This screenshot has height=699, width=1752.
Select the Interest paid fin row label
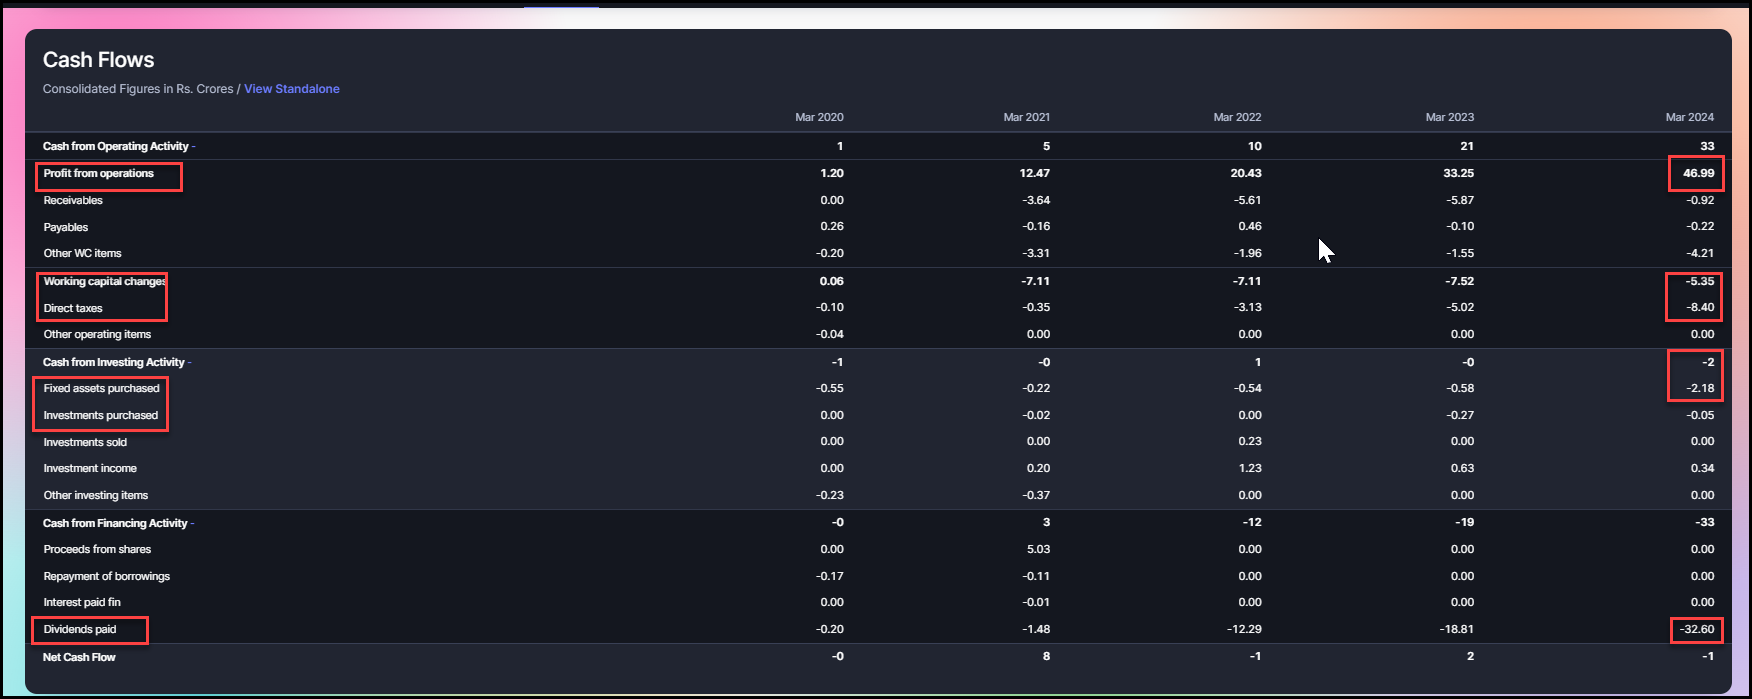tap(82, 602)
